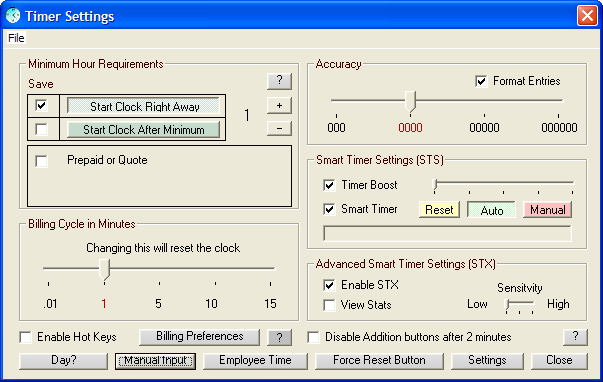The image size is (603, 382).
Task: Click the minus button to decrease minimum hours
Action: click(x=279, y=128)
